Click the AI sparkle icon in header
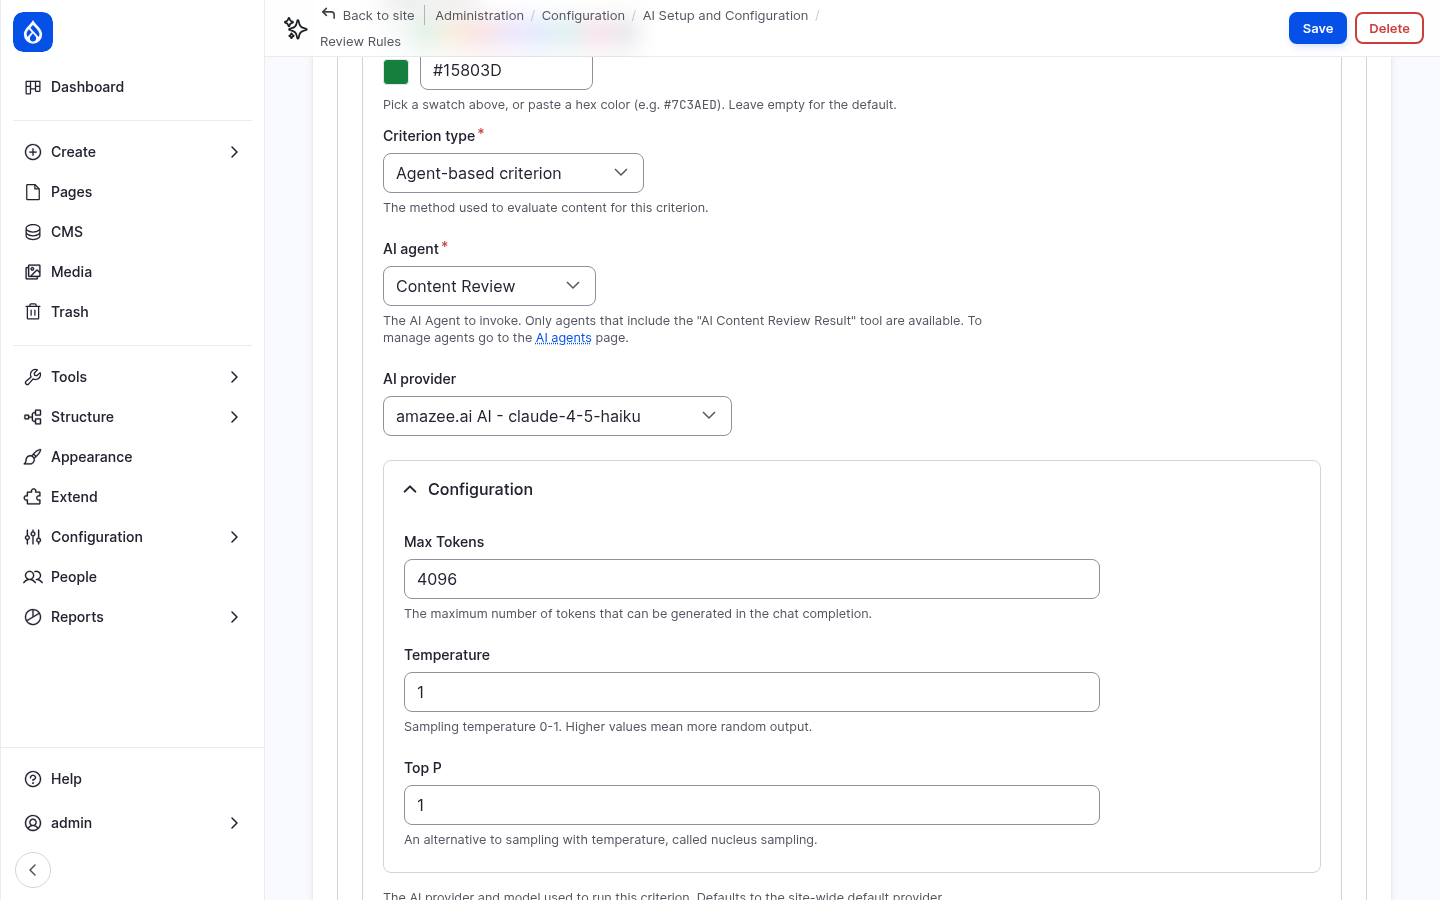 coord(295,28)
